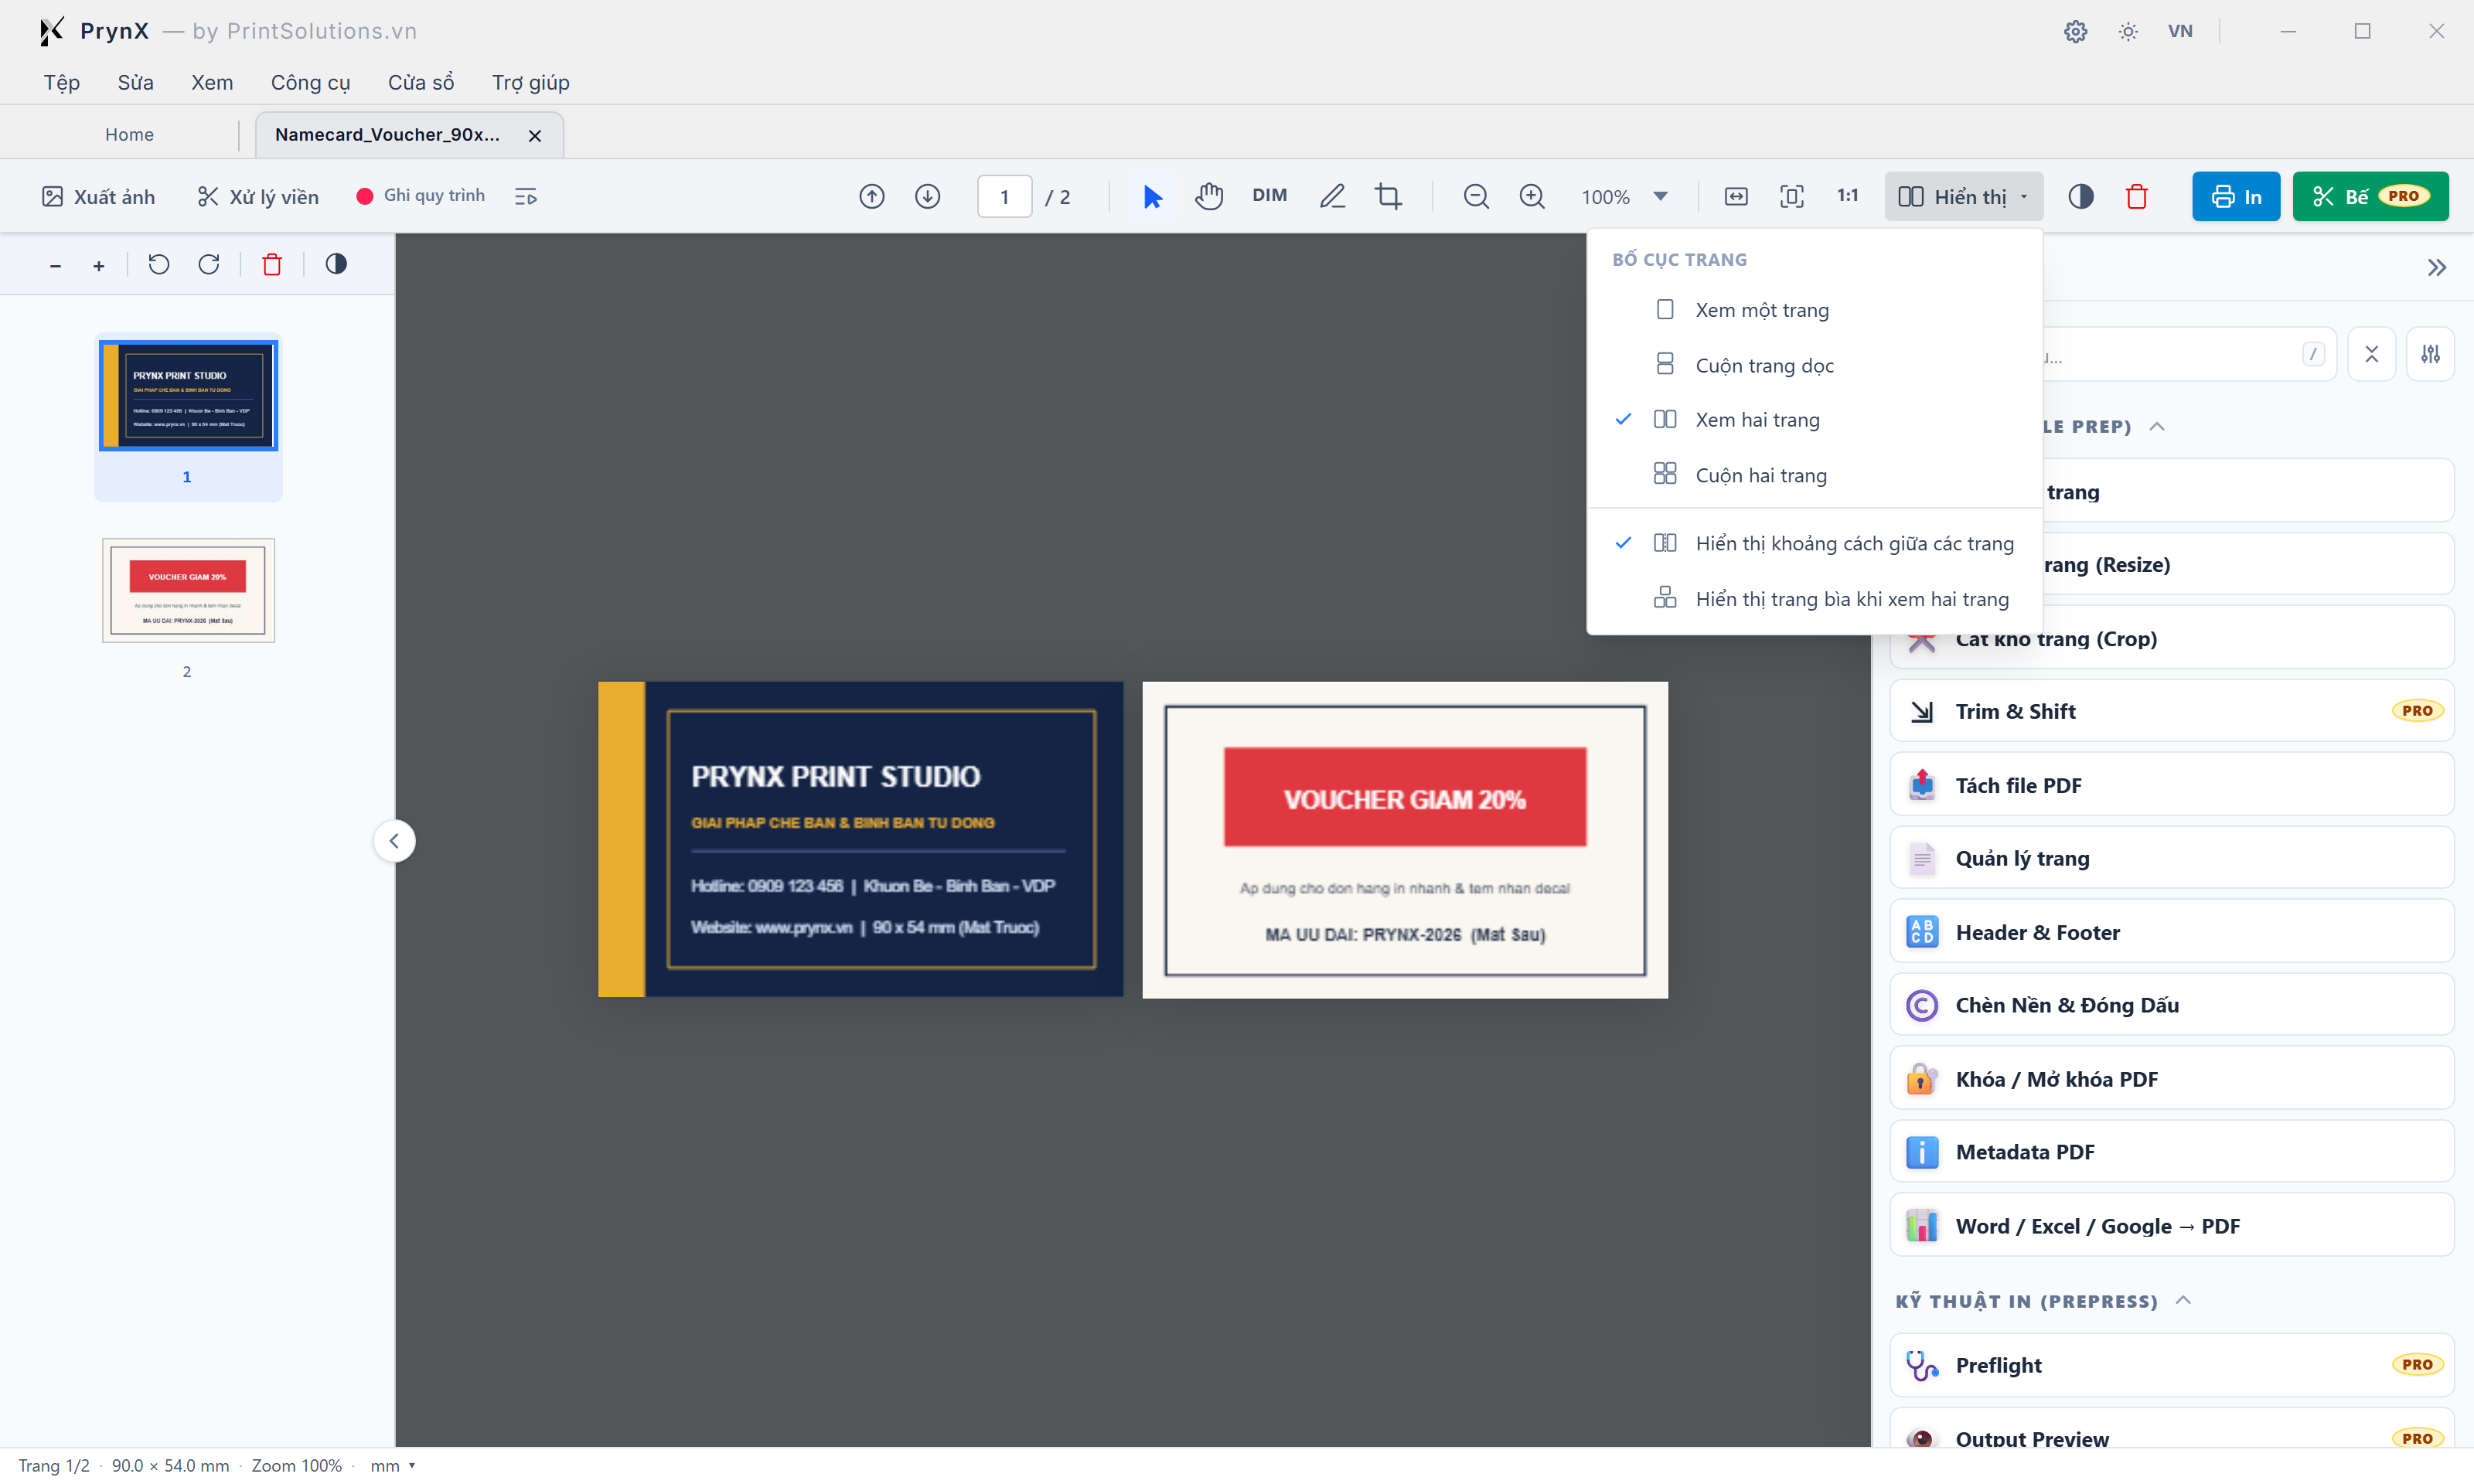Screen dimensions: 2474x1484
Task: Select Cuộn trang dọc layout
Action: (1814, 365)
